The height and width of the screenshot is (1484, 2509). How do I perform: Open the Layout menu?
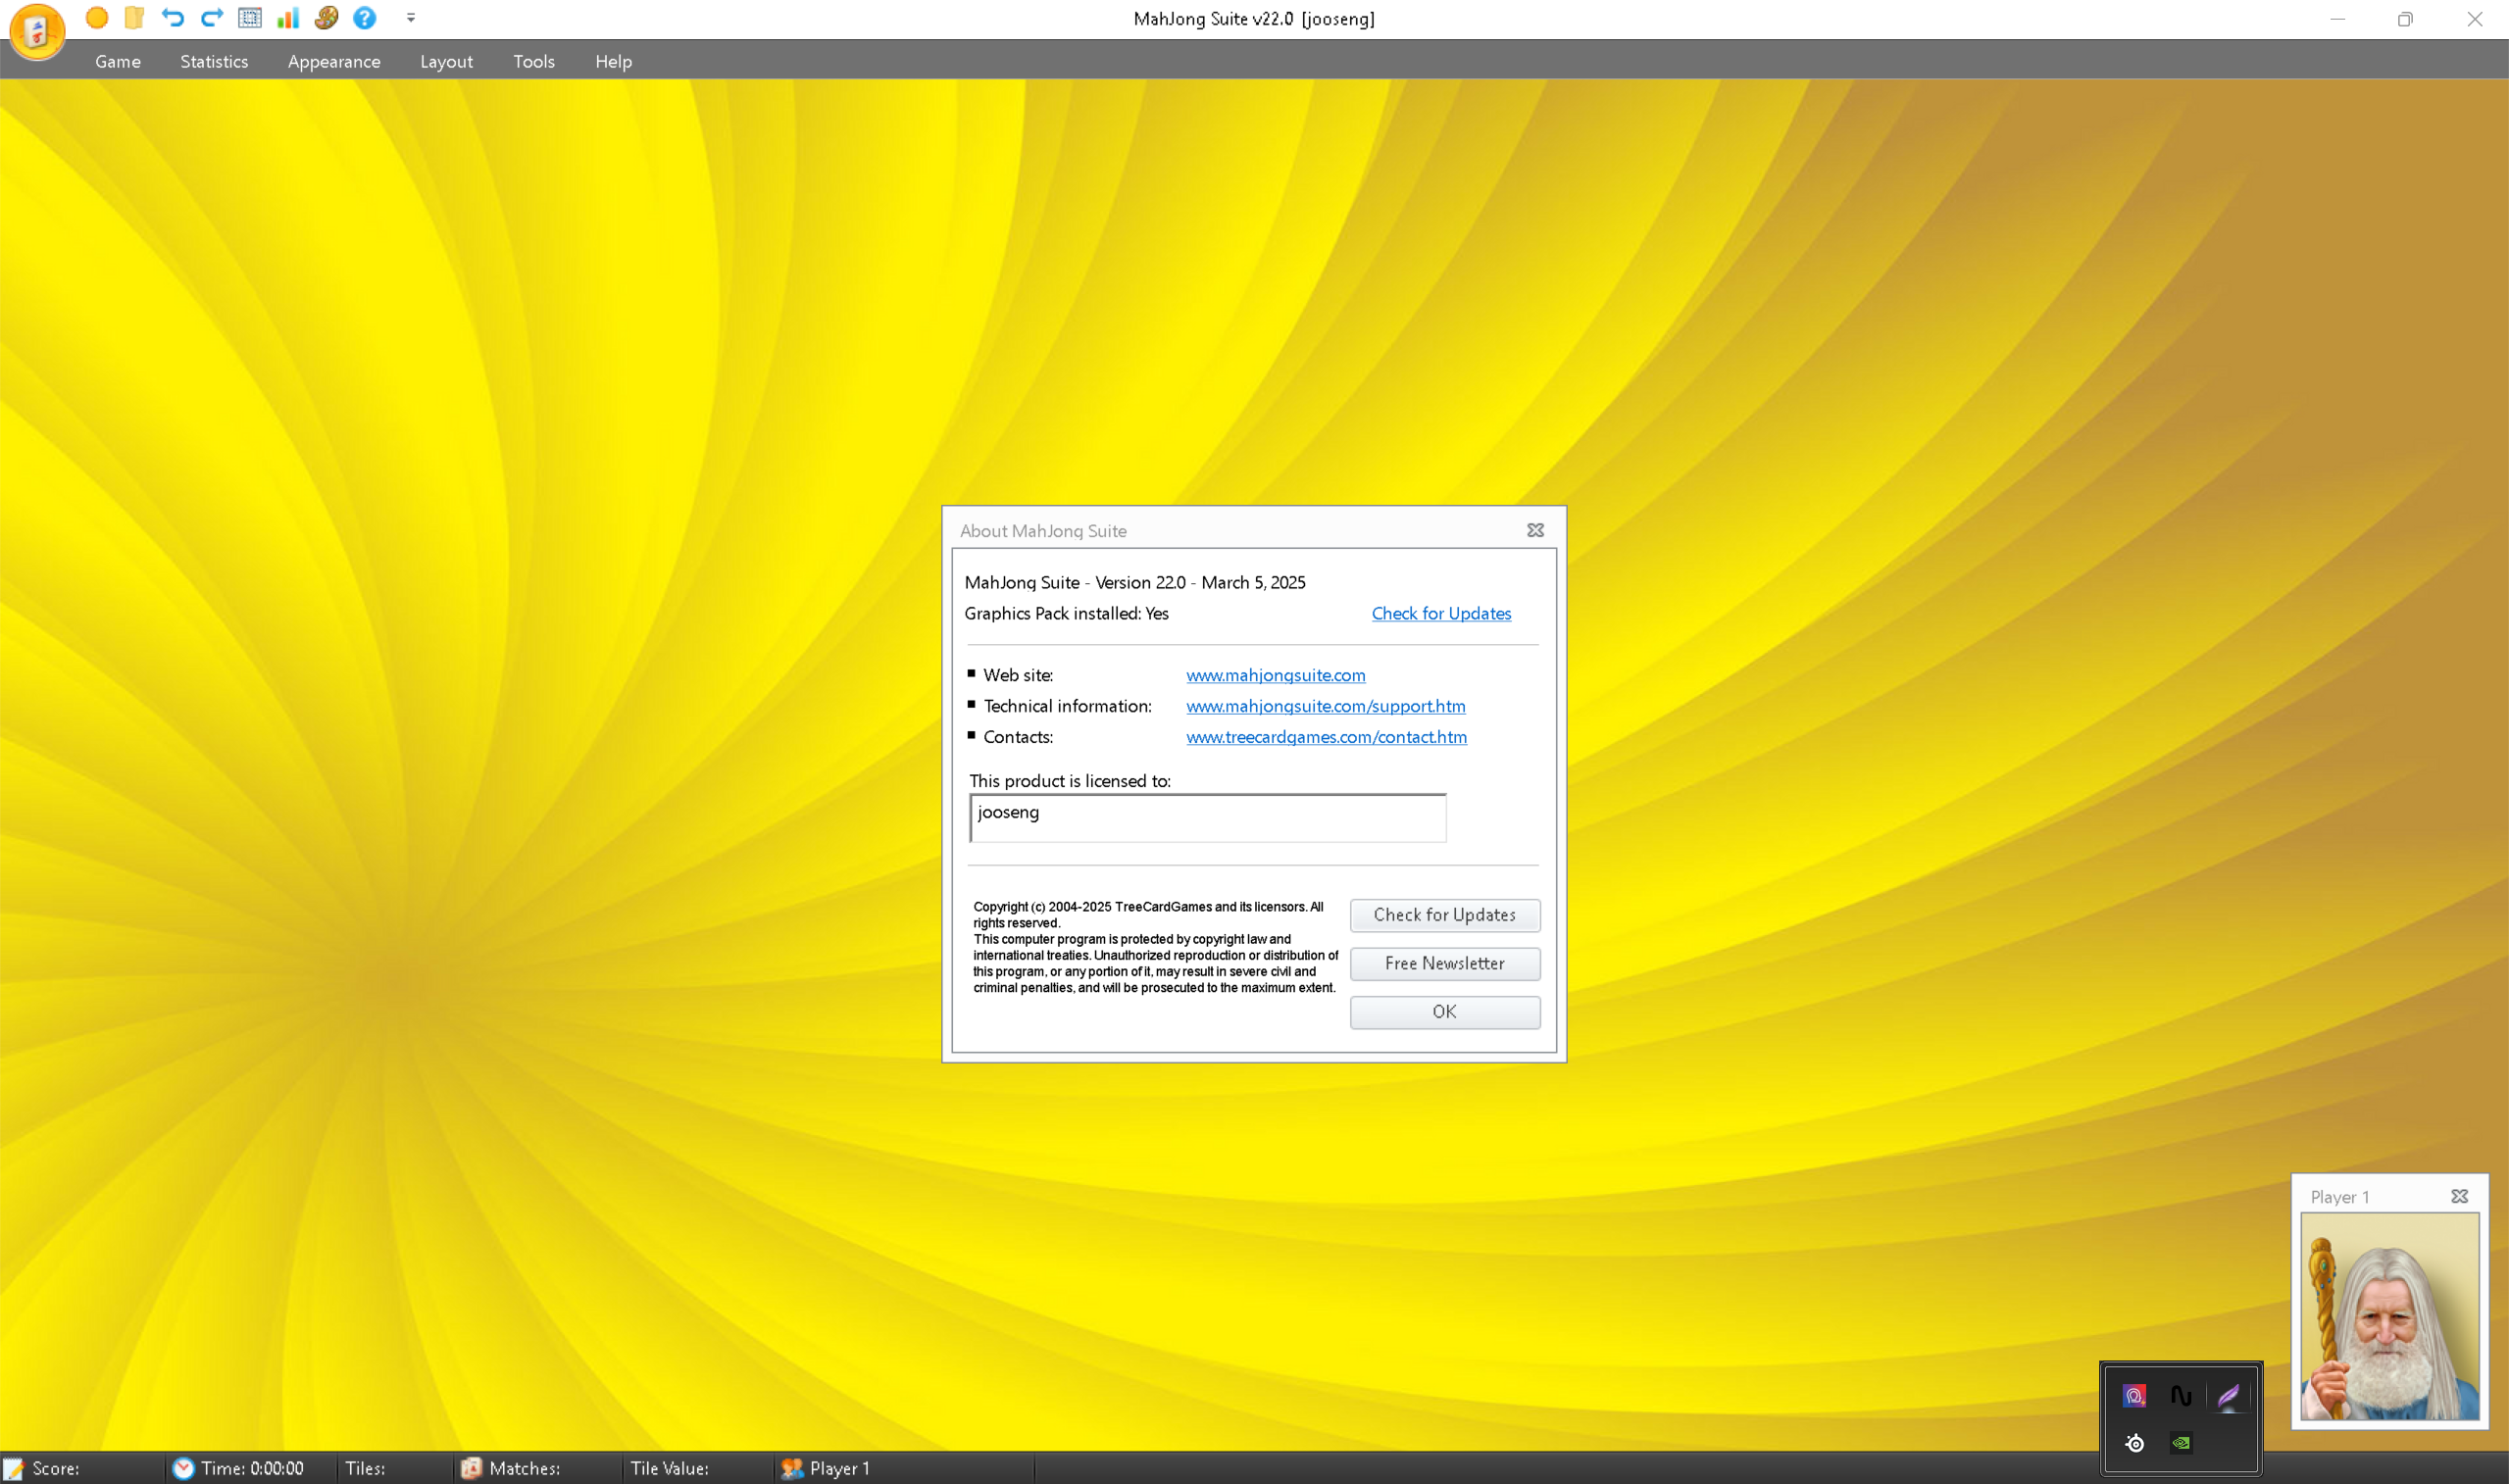point(446,61)
